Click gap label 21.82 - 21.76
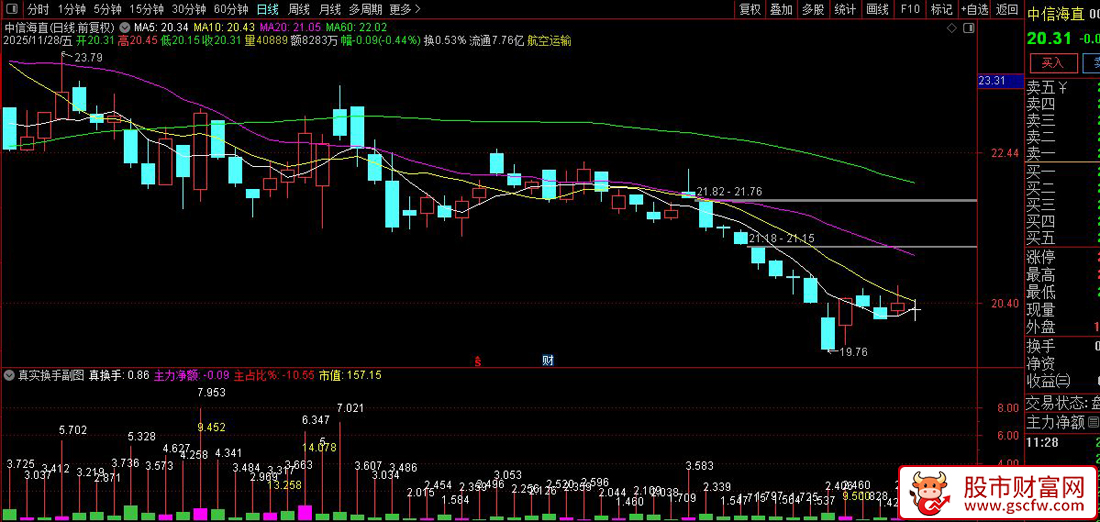The image size is (1100, 522). tap(729, 191)
